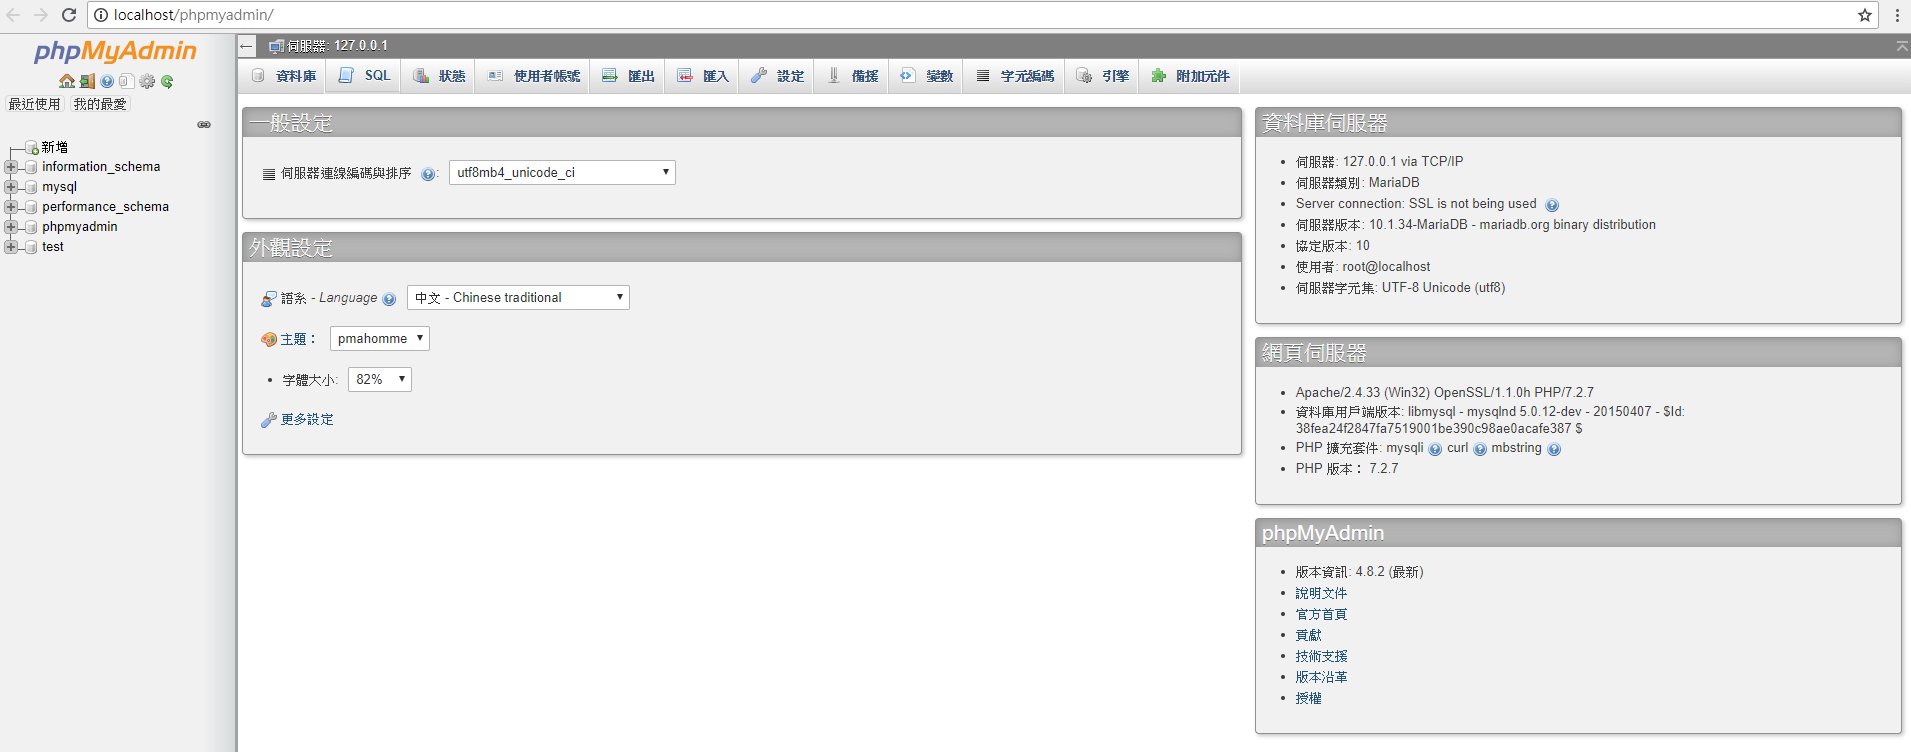Open the 技術支援 support link
This screenshot has width=1911, height=752.
tap(1321, 657)
